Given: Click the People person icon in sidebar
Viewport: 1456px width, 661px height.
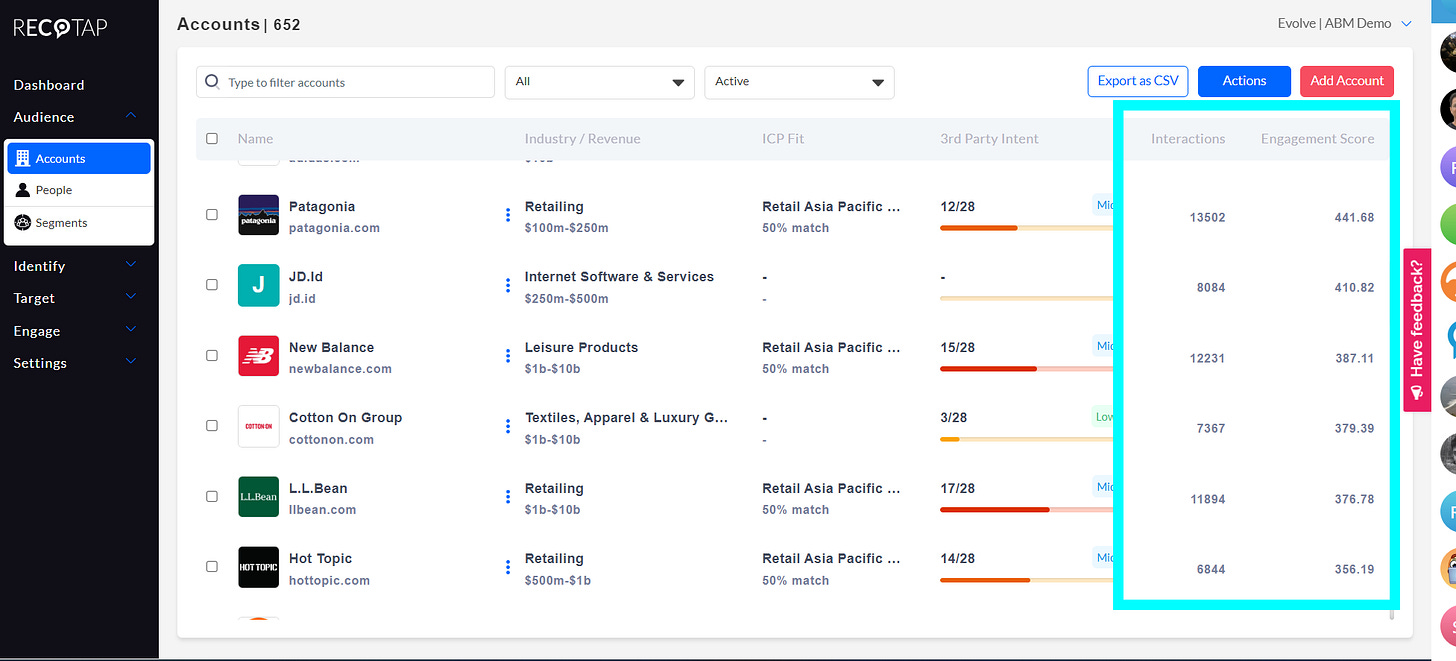Looking at the screenshot, I should [24, 190].
